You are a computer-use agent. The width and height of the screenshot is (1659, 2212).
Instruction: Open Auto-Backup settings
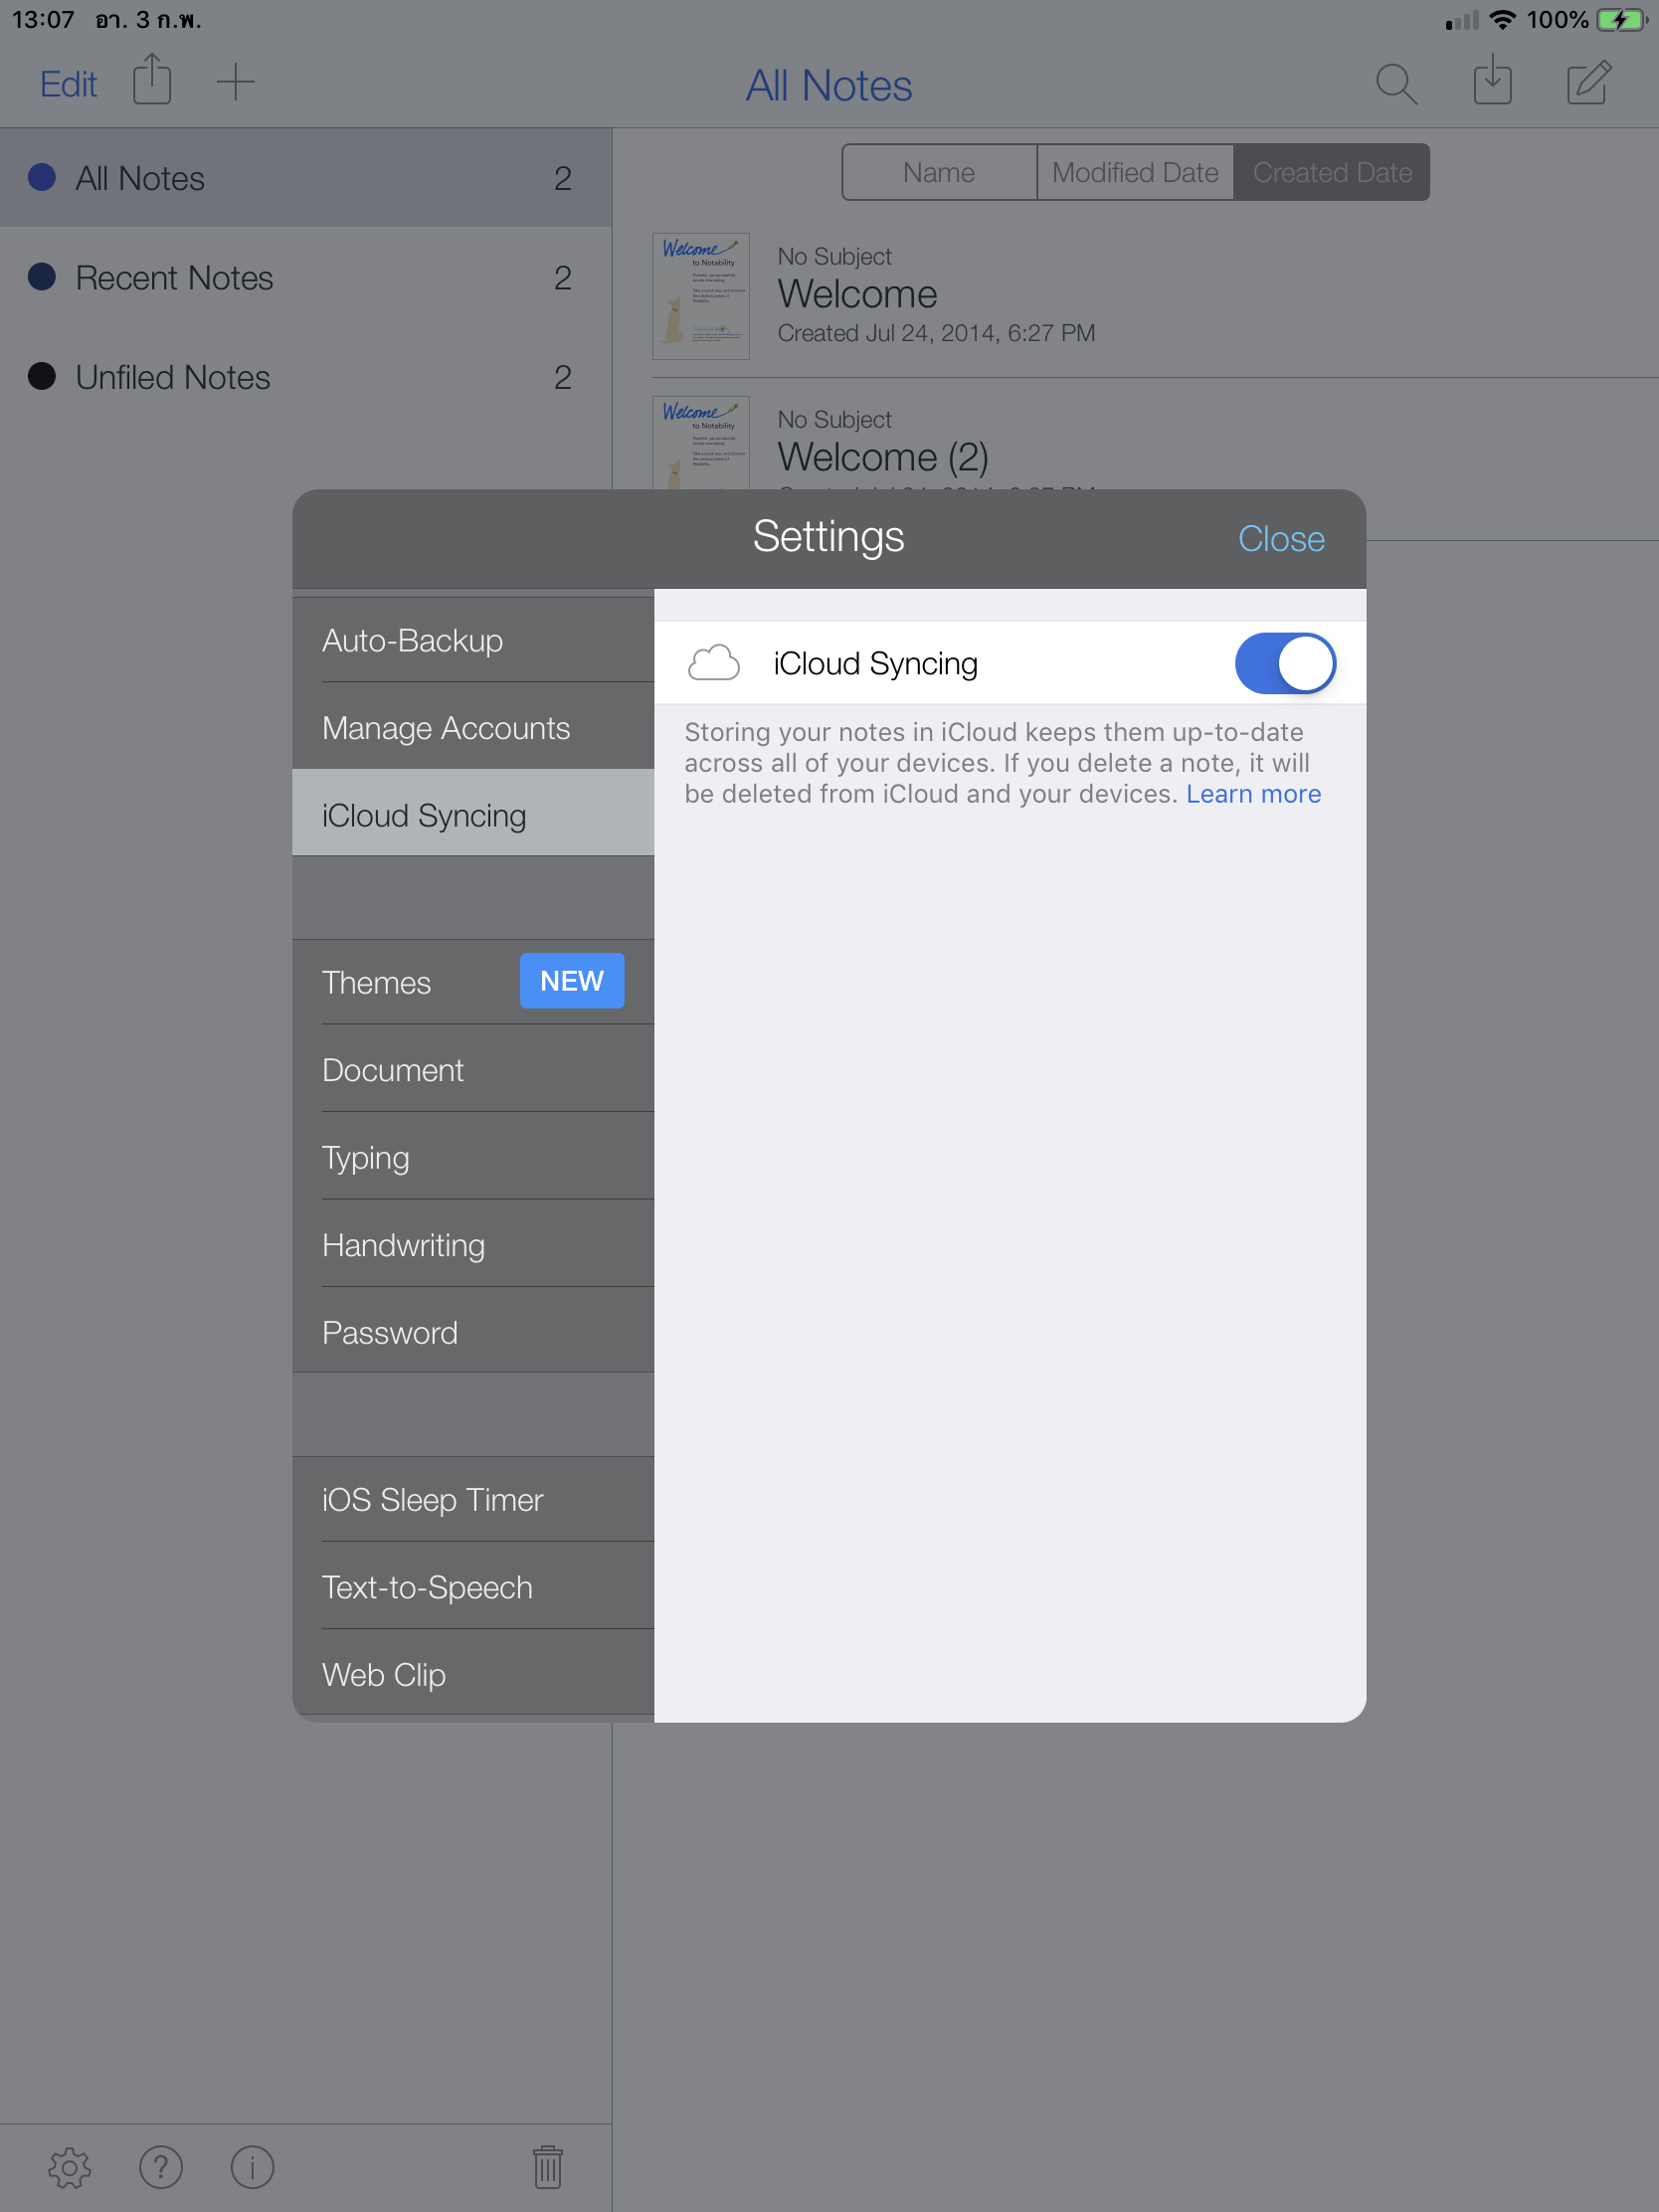(473, 640)
